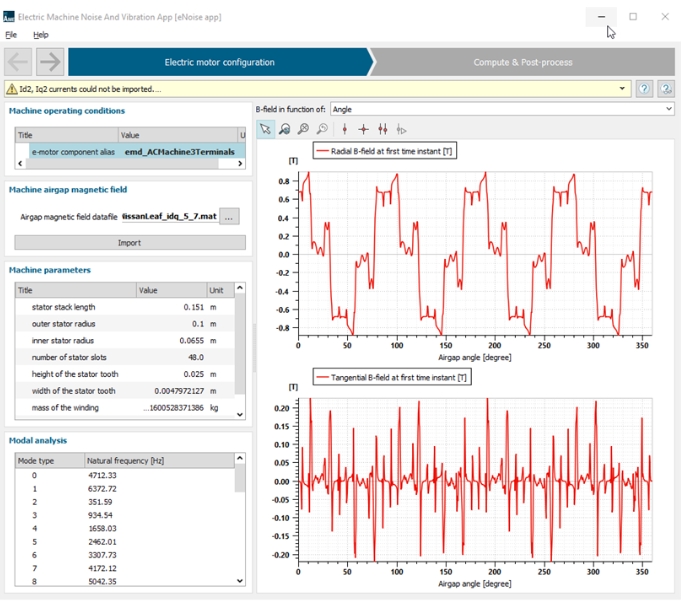683x602 pixels.
Task: Click the vertical cursor marker tool
Action: pos(344,129)
